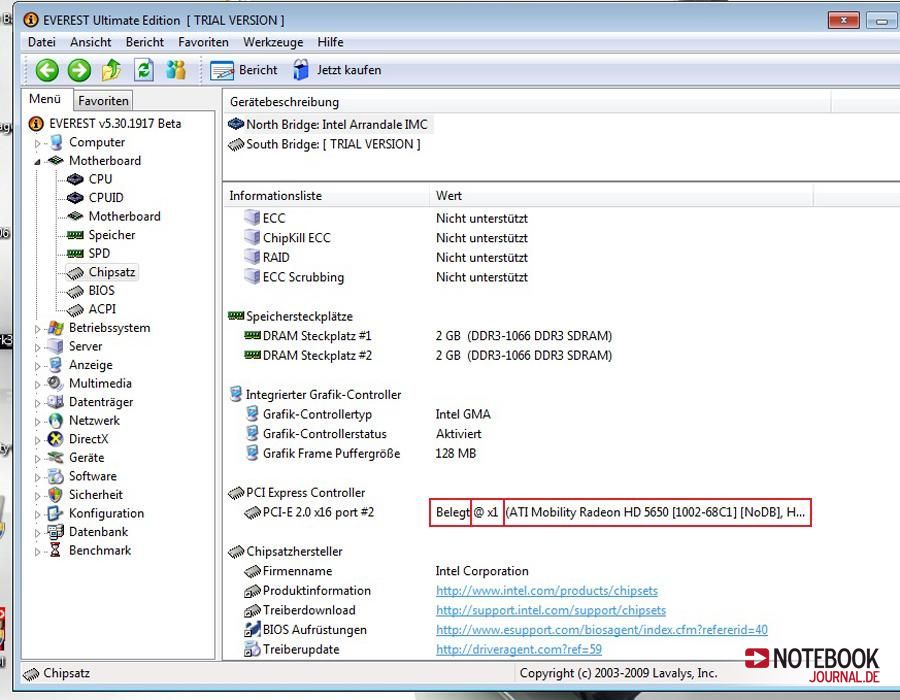Select the Benchmark tree item

tap(100, 550)
